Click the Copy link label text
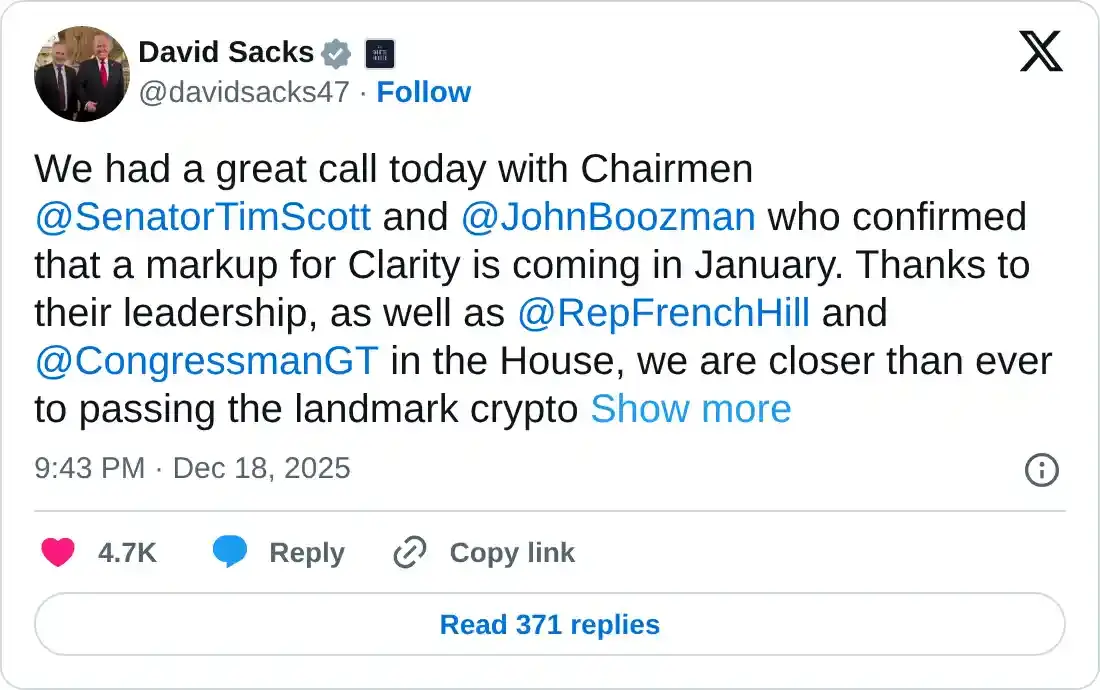This screenshot has width=1100, height=690. tap(512, 552)
